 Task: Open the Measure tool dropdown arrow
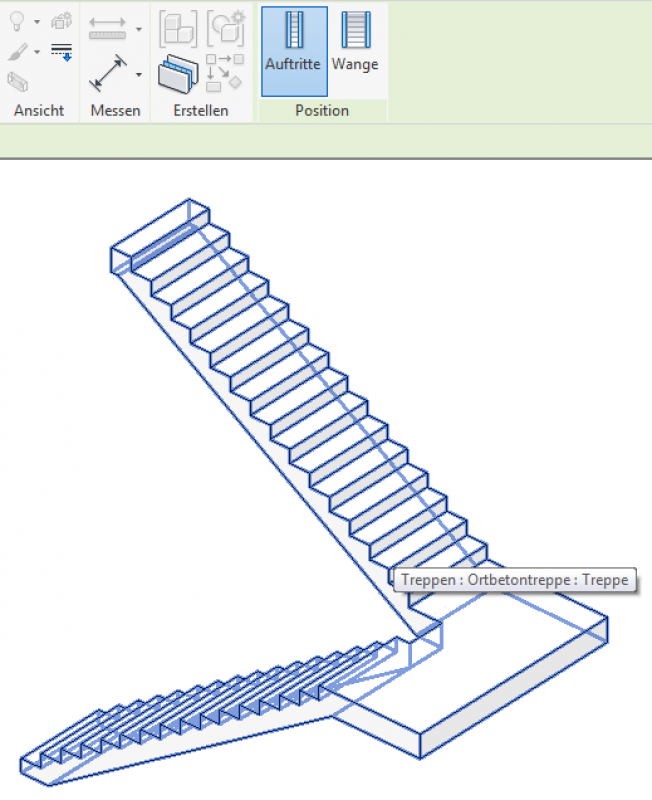pyautogui.click(x=138, y=74)
